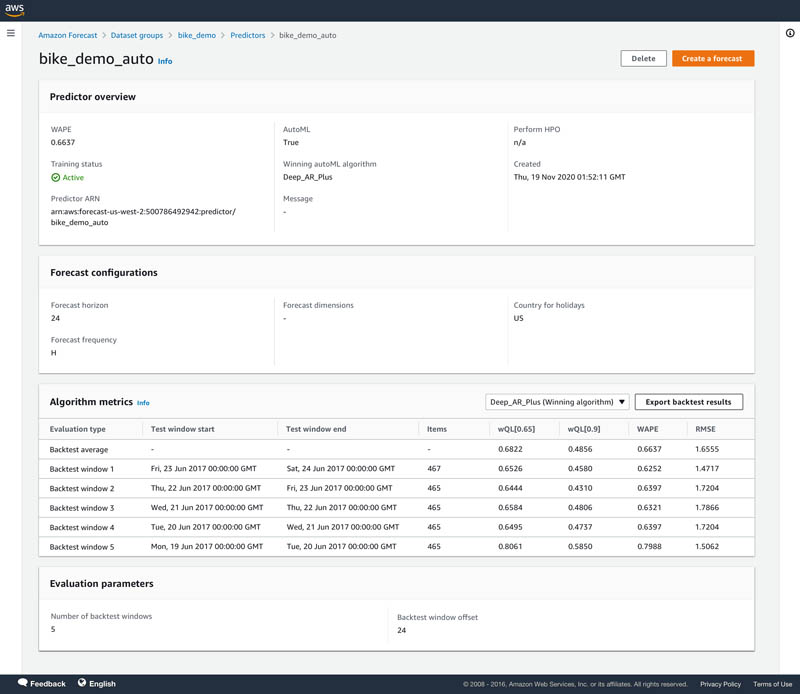
Task: Click WAPE column header in metrics table
Action: coord(647,429)
